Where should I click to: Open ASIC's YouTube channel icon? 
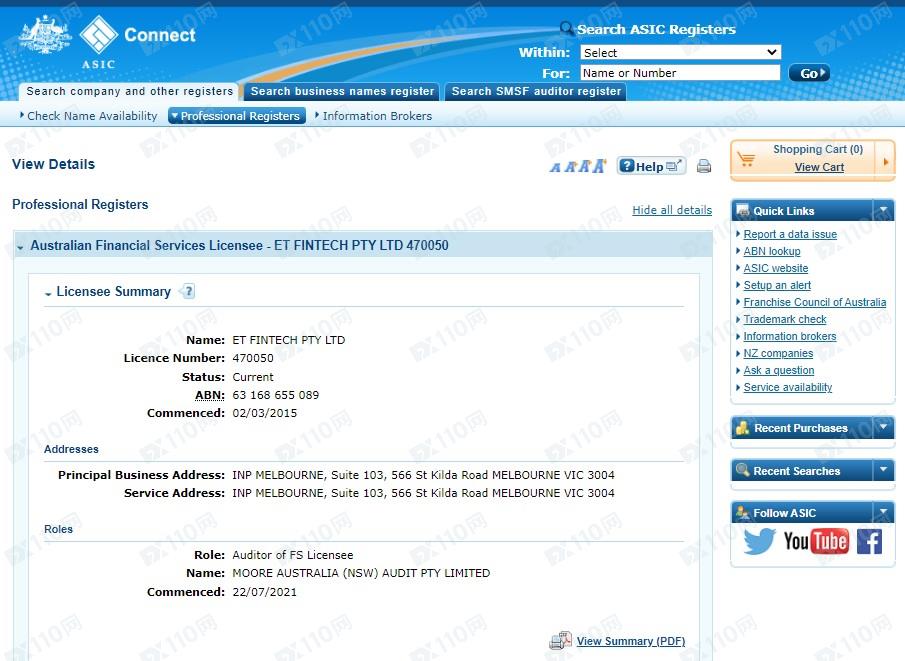pyautogui.click(x=816, y=541)
